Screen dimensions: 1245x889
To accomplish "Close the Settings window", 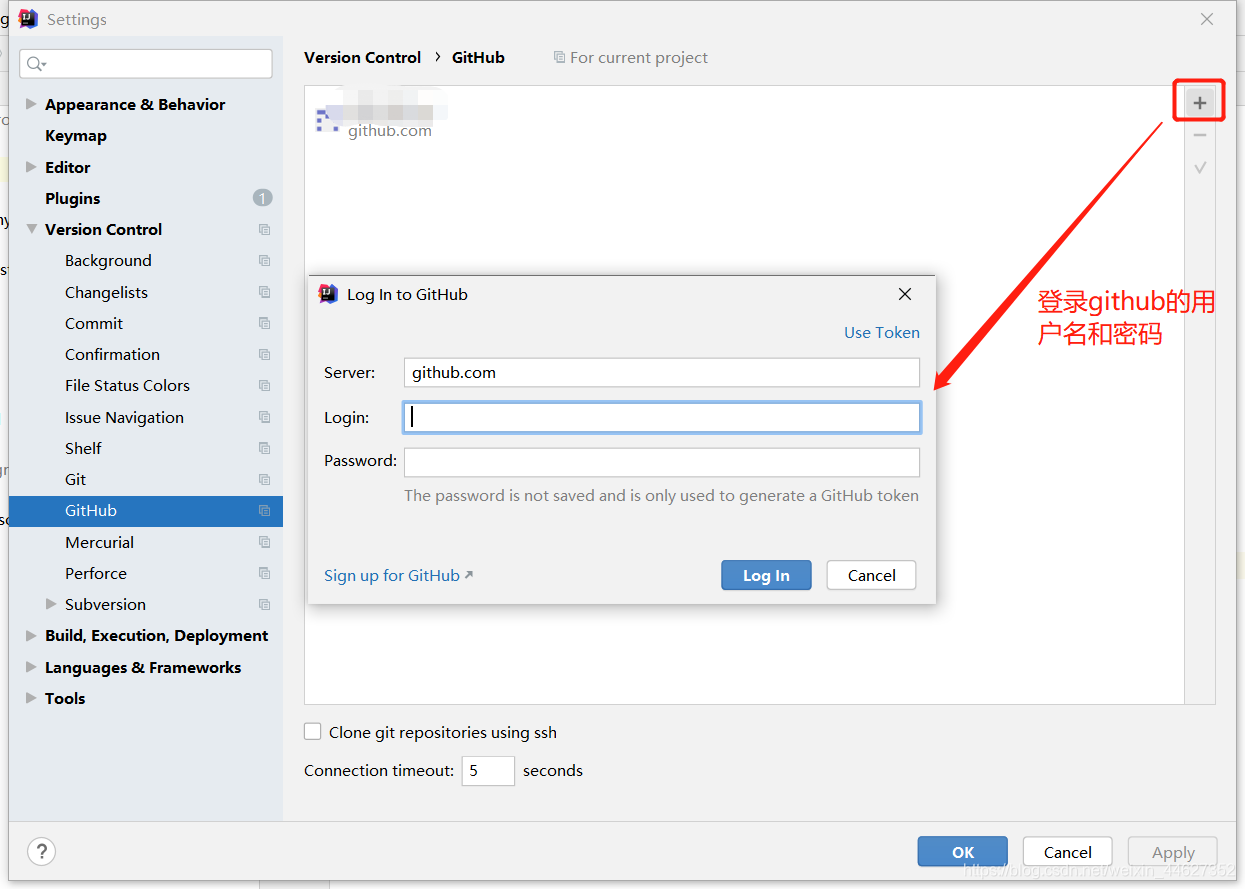I will (1207, 19).
